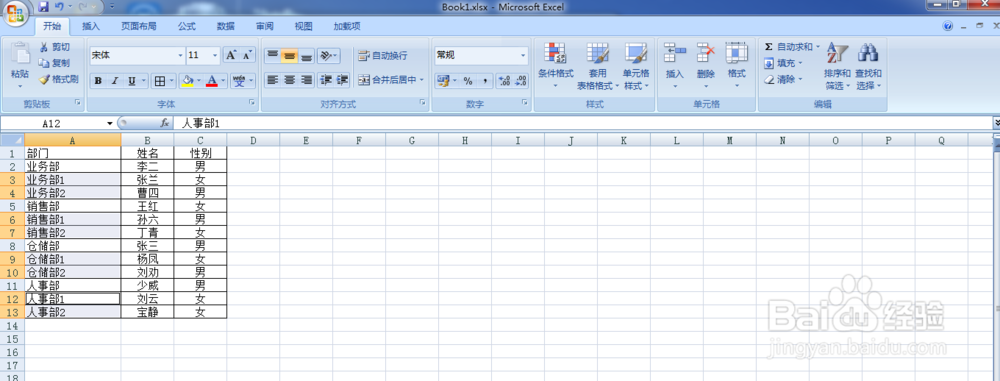This screenshot has height=381, width=1000.
Task: Copy selection with 复制
Action: (x=54, y=63)
